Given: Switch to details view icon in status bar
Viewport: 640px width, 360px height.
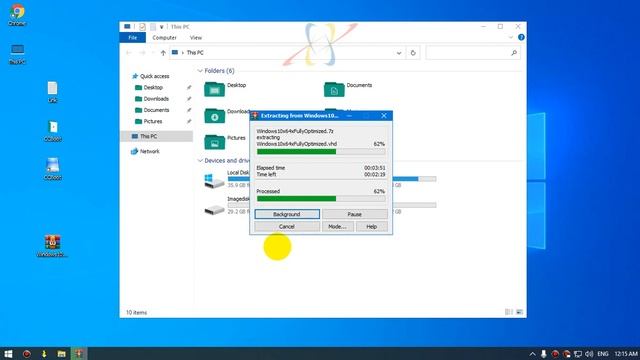Looking at the screenshot, I should 509,312.
